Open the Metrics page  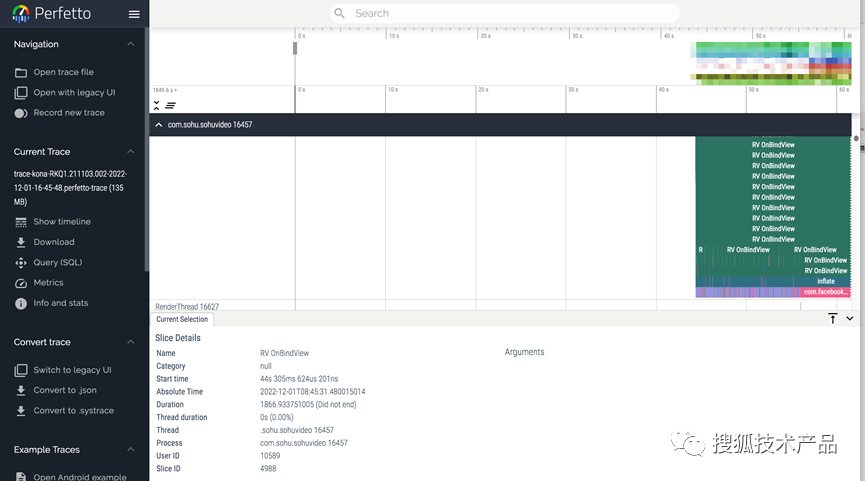click(x=49, y=283)
